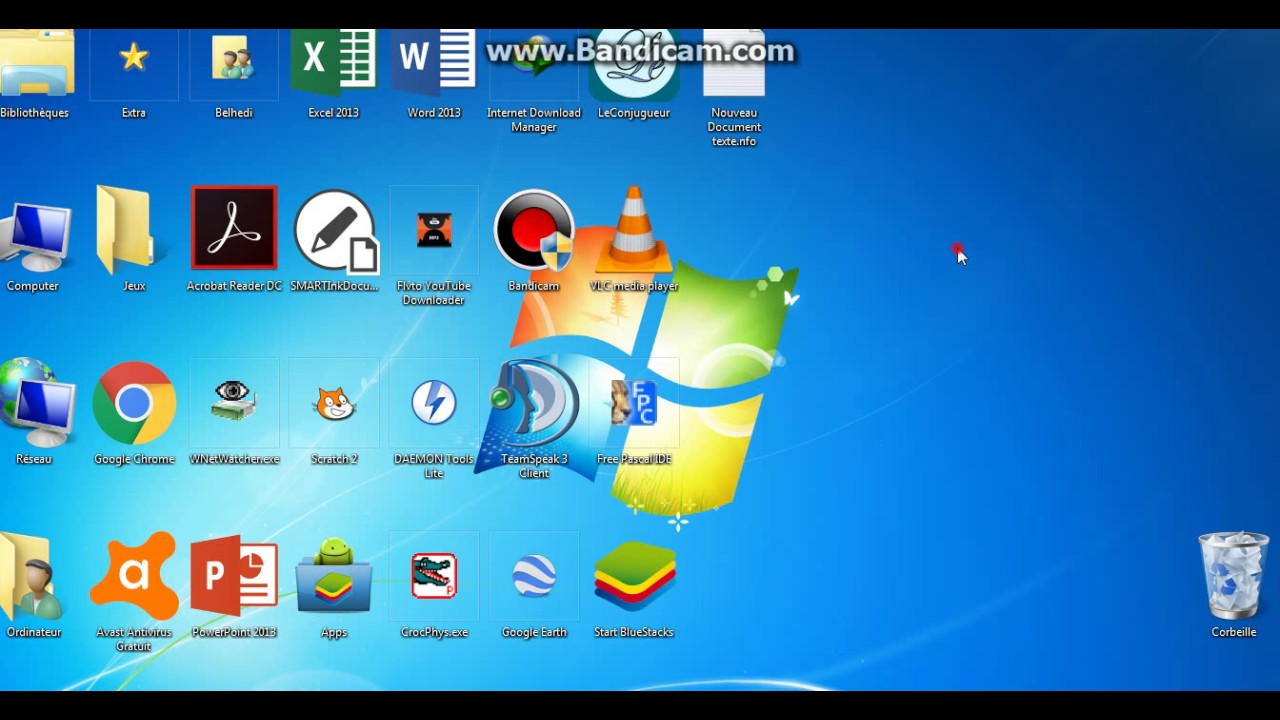The image size is (1280, 720).
Task: Click Start BlueStacks icon
Action: click(x=634, y=576)
